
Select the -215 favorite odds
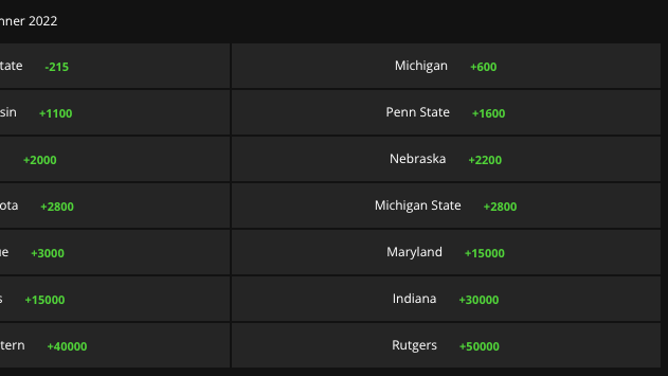point(115,66)
